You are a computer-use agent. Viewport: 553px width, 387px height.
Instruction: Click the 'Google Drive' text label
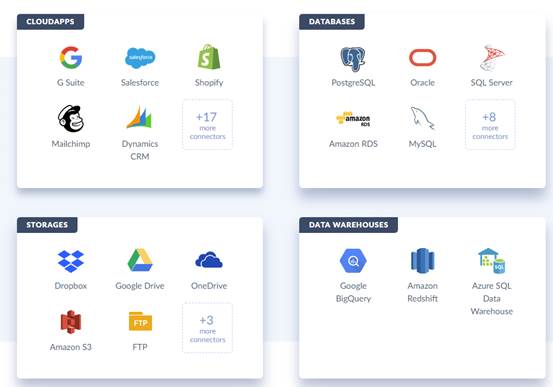tap(140, 286)
